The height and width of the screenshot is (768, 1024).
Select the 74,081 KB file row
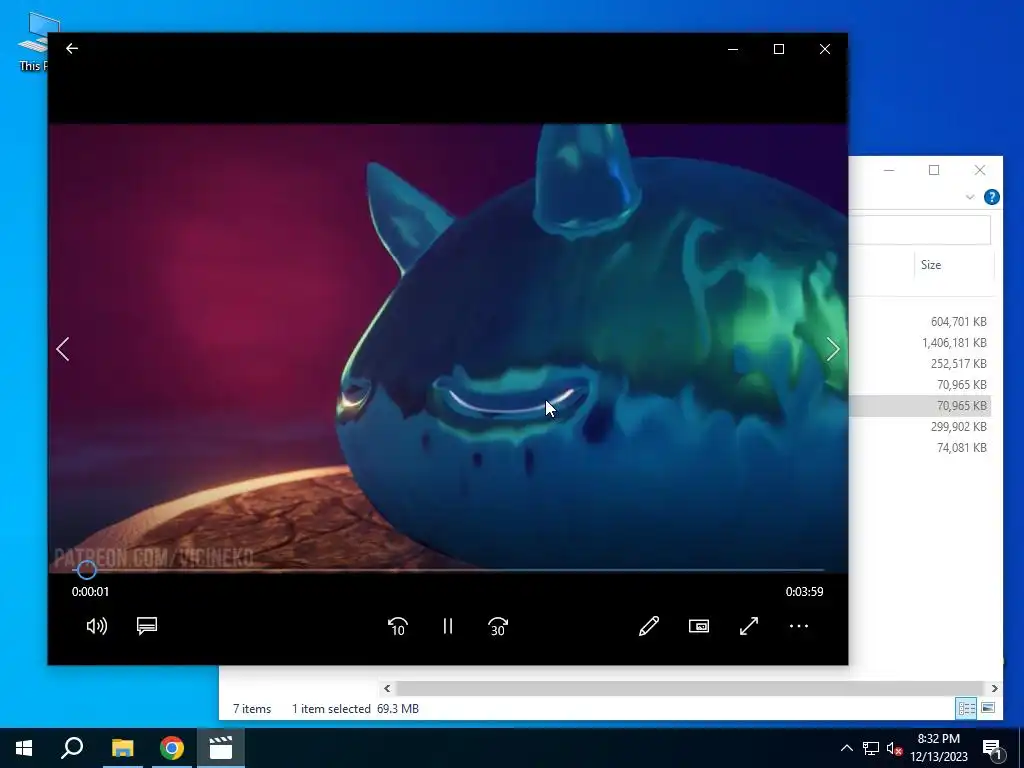[x=920, y=447]
